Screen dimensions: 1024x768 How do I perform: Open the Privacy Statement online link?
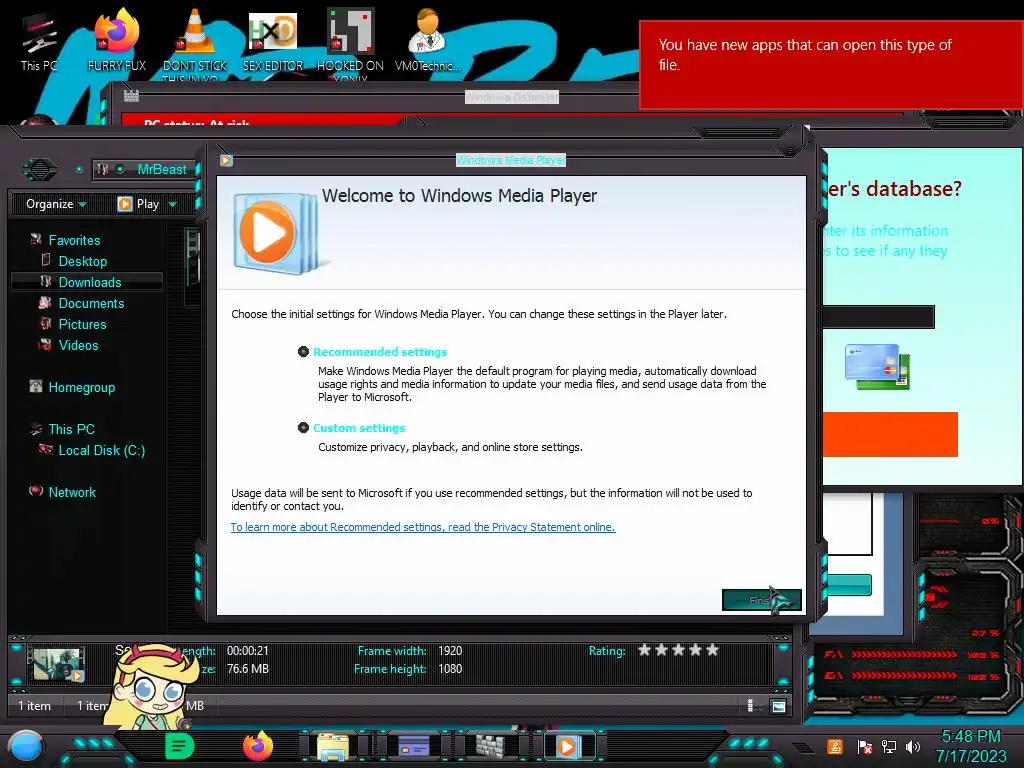click(x=423, y=527)
